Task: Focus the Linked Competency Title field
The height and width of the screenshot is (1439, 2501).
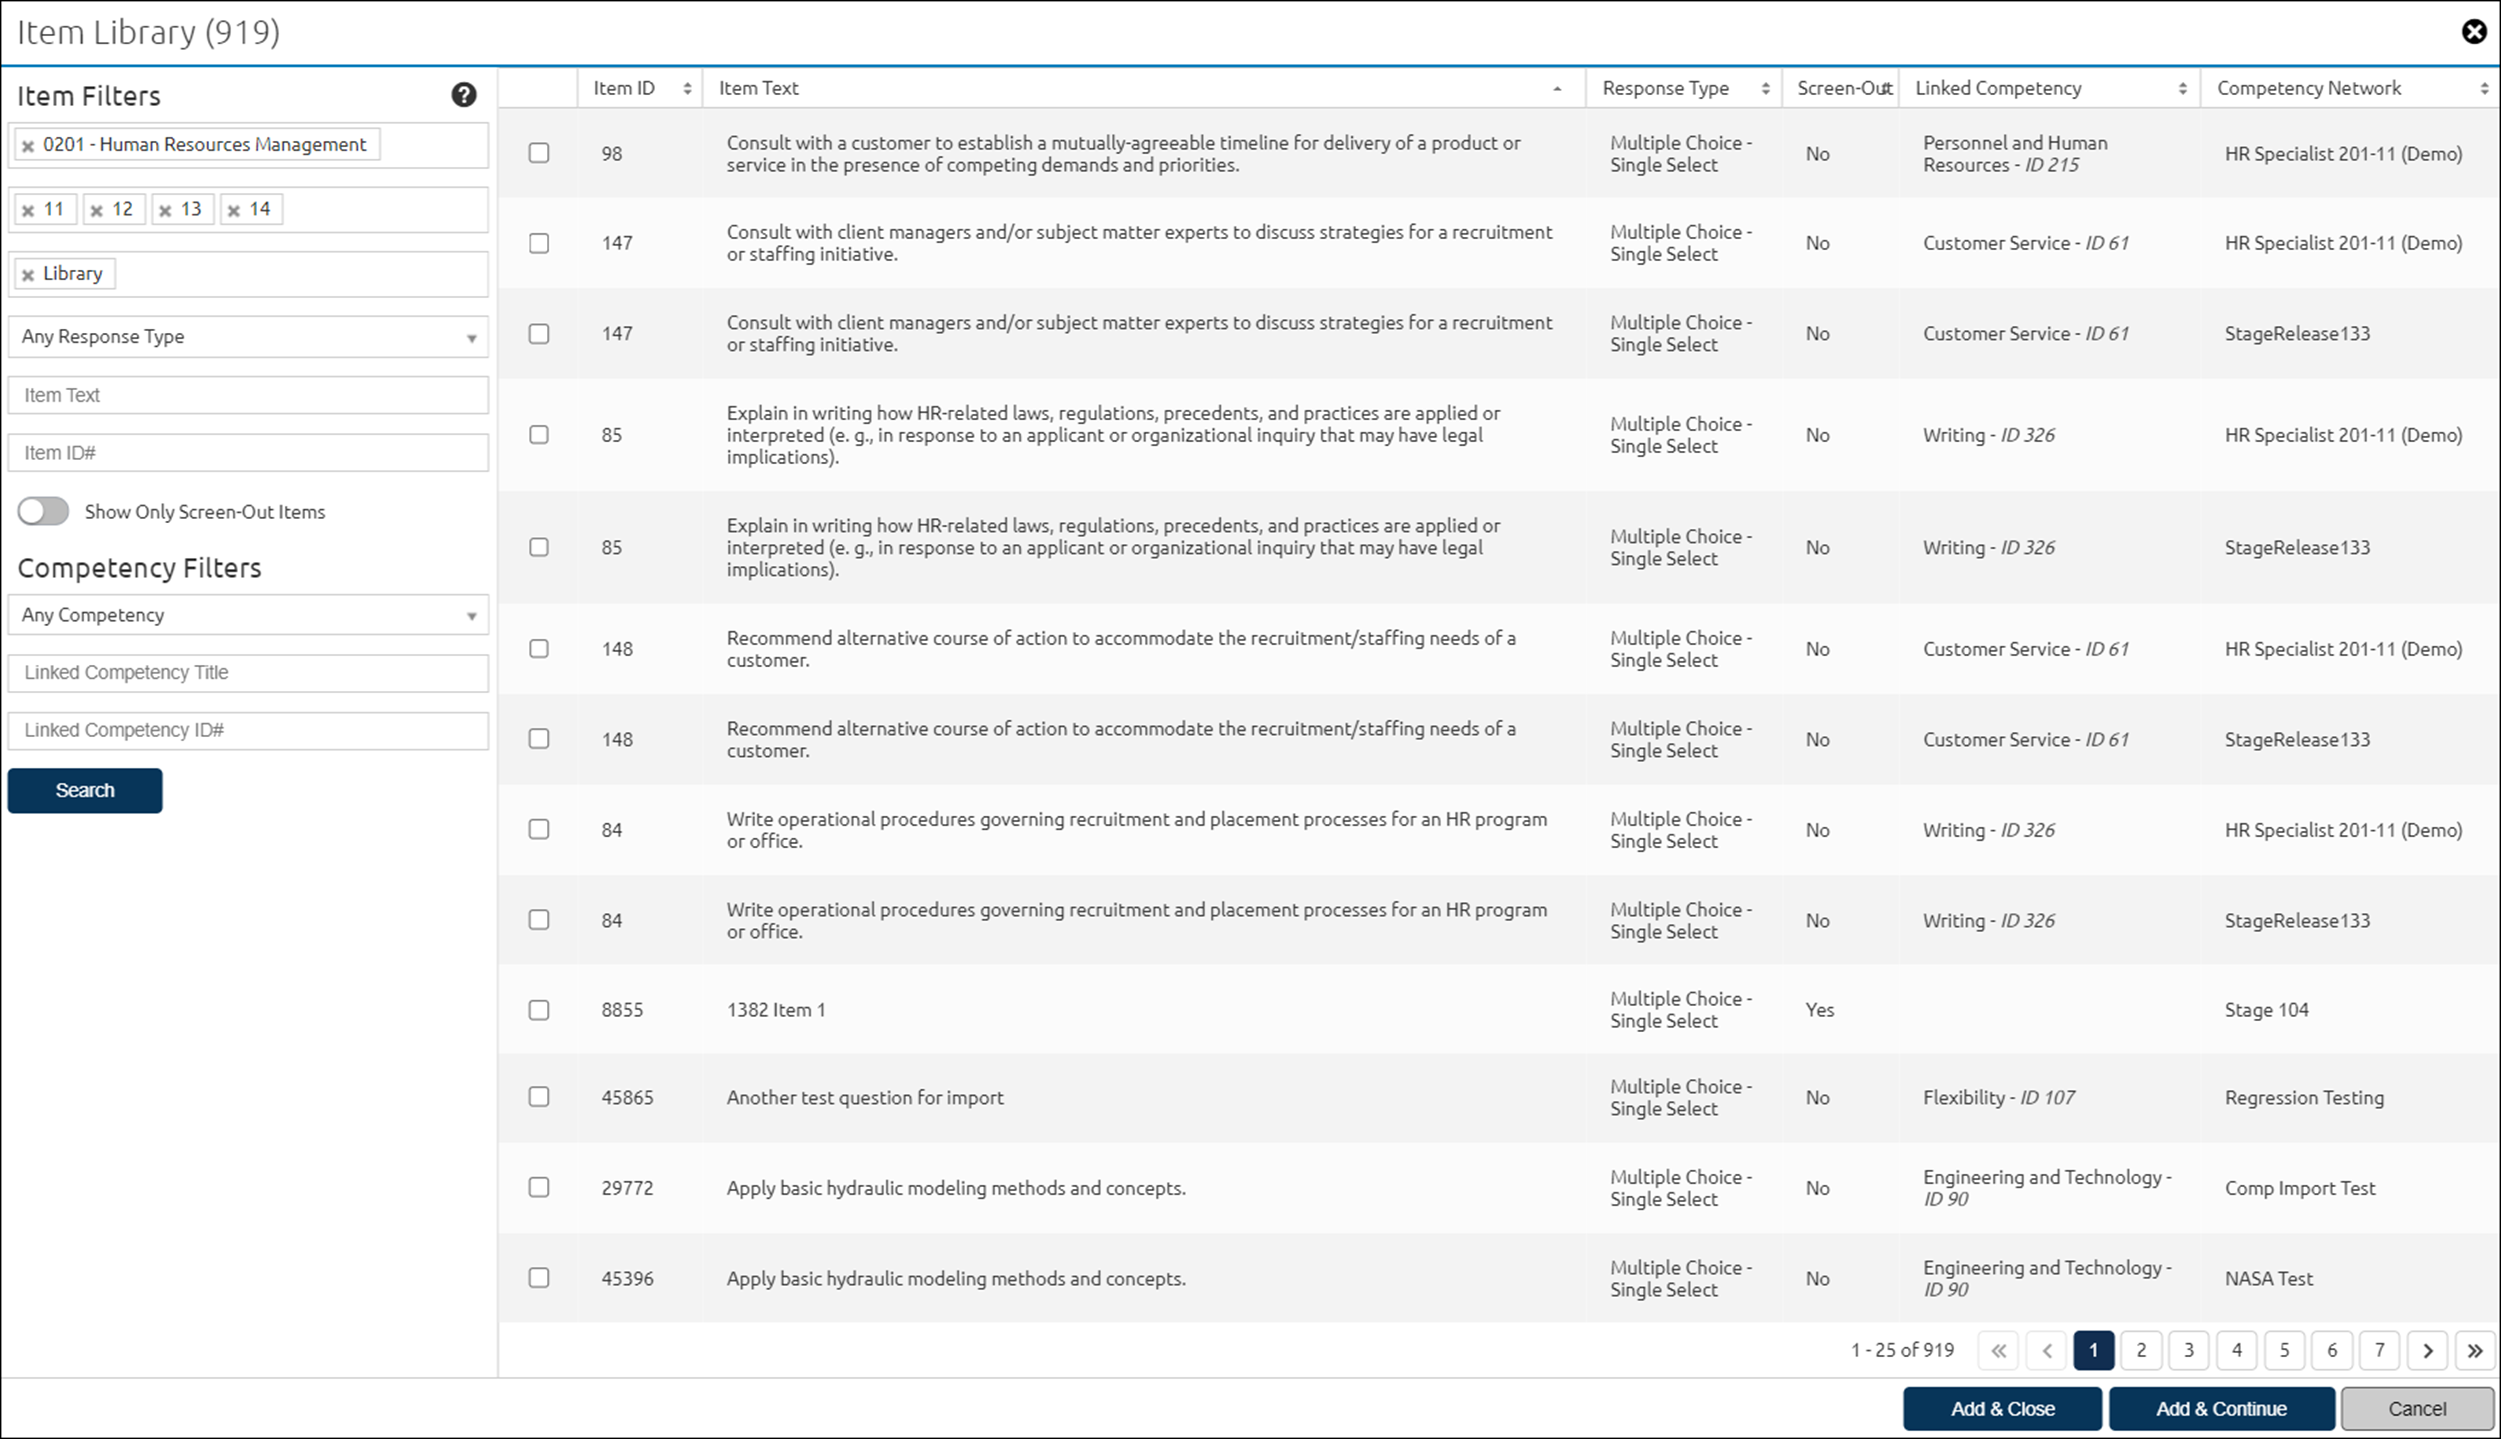Action: pos(248,673)
